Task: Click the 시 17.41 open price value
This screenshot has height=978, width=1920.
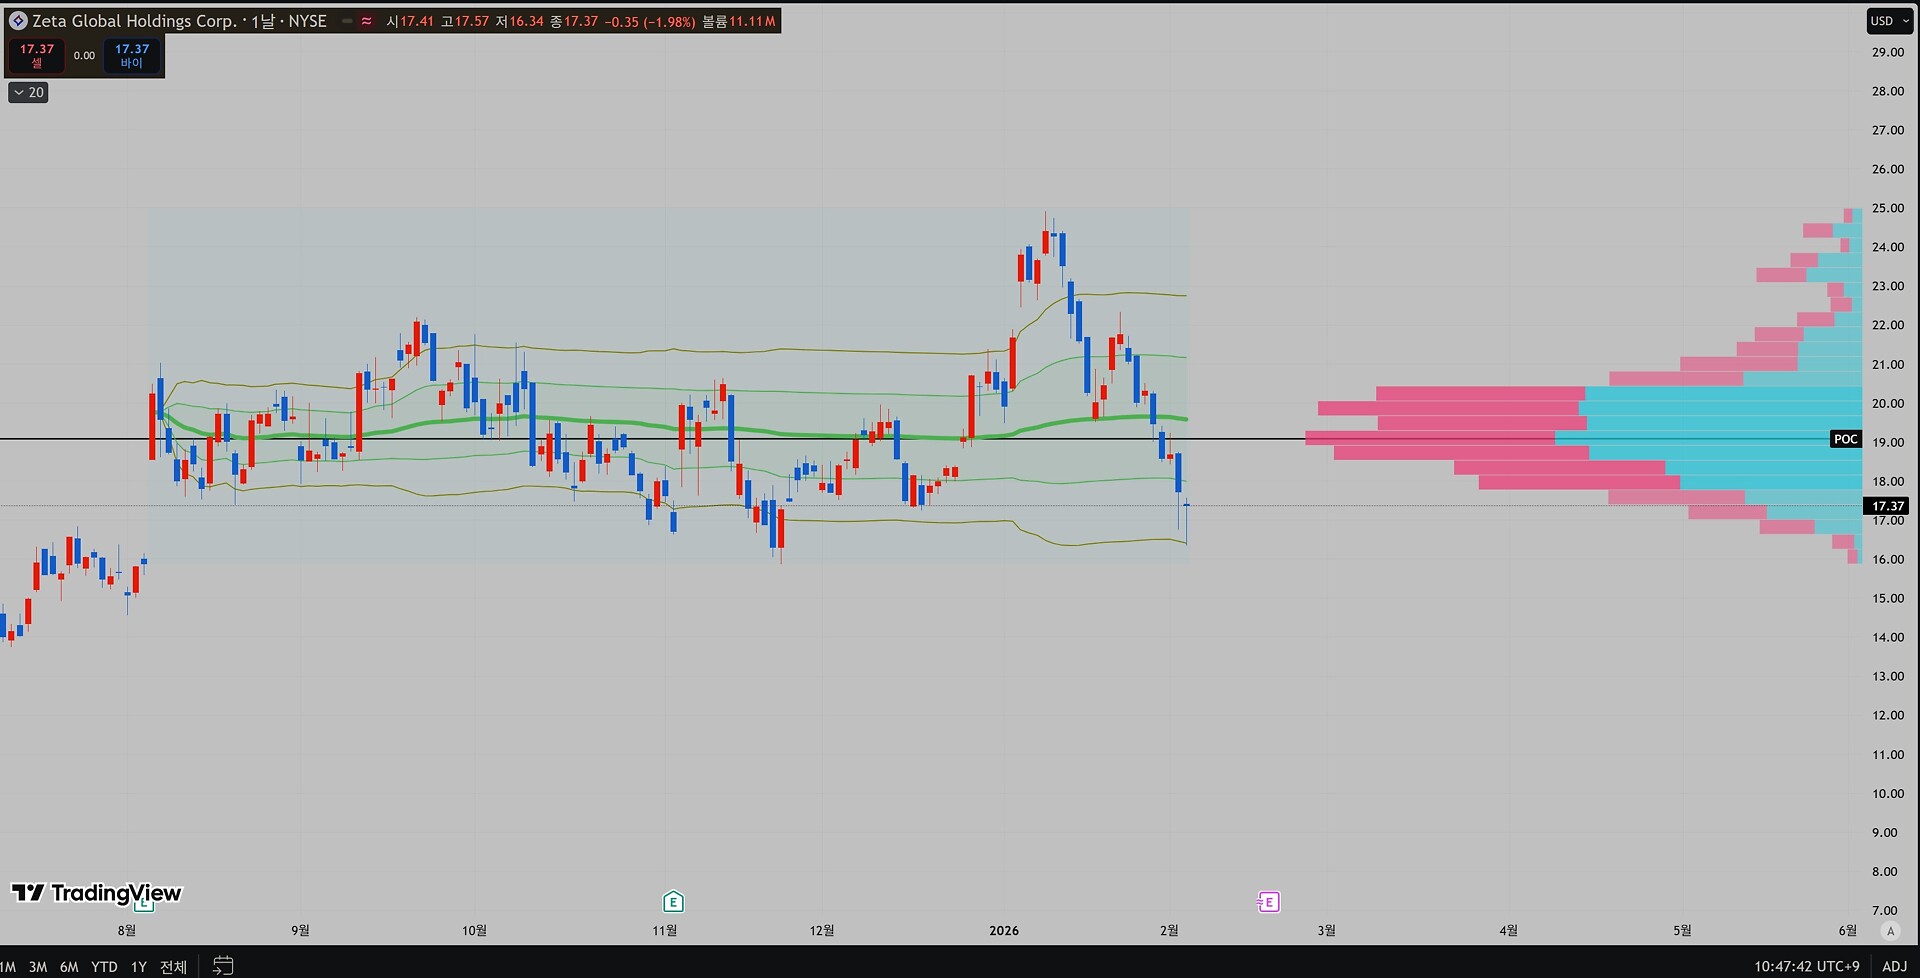Action: coord(410,21)
